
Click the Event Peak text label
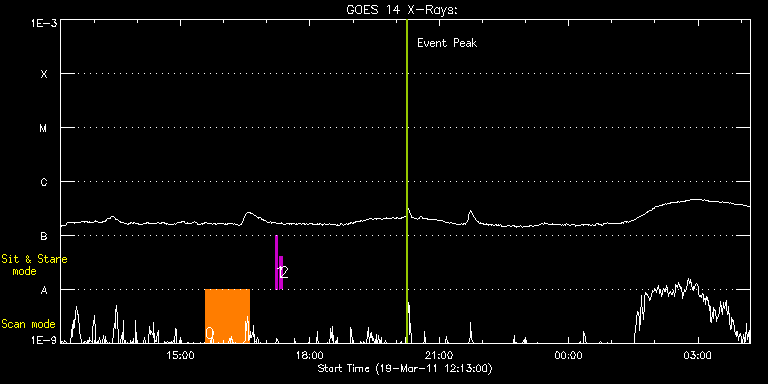tap(447, 43)
